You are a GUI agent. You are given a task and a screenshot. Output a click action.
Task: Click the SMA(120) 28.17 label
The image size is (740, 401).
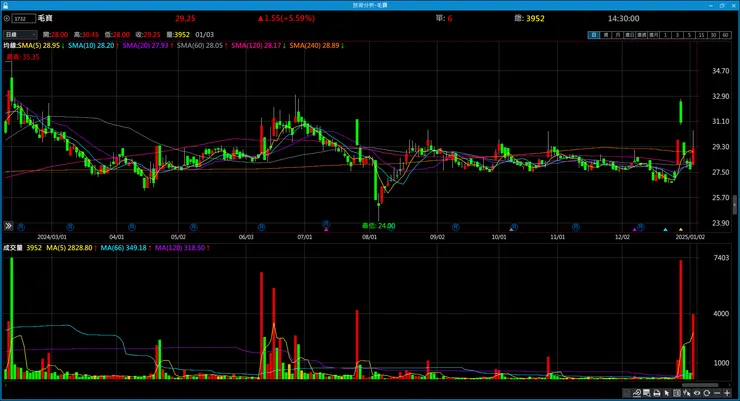258,46
